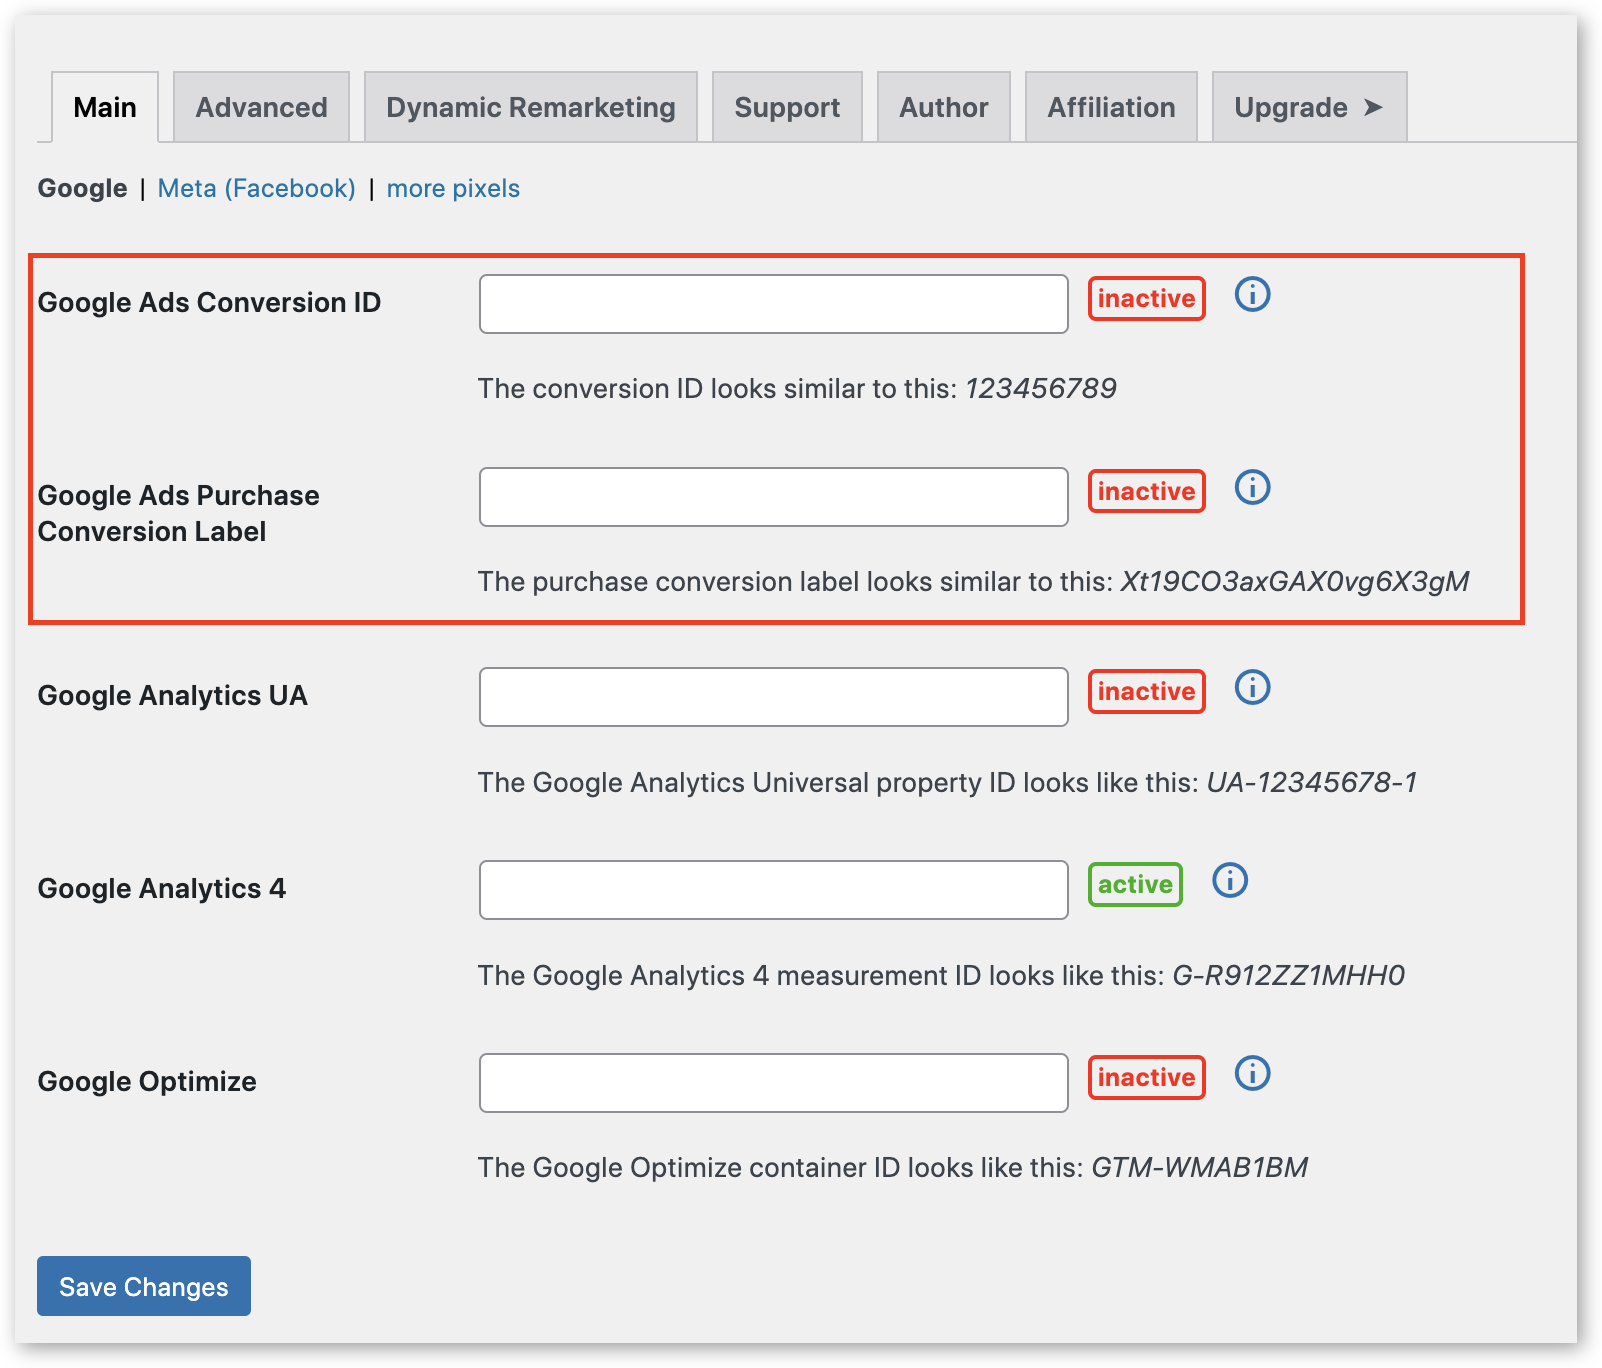Viewport: 1602px width, 1368px height.
Task: Click the inactive badge for Purchase Conversion Label
Action: (1147, 491)
